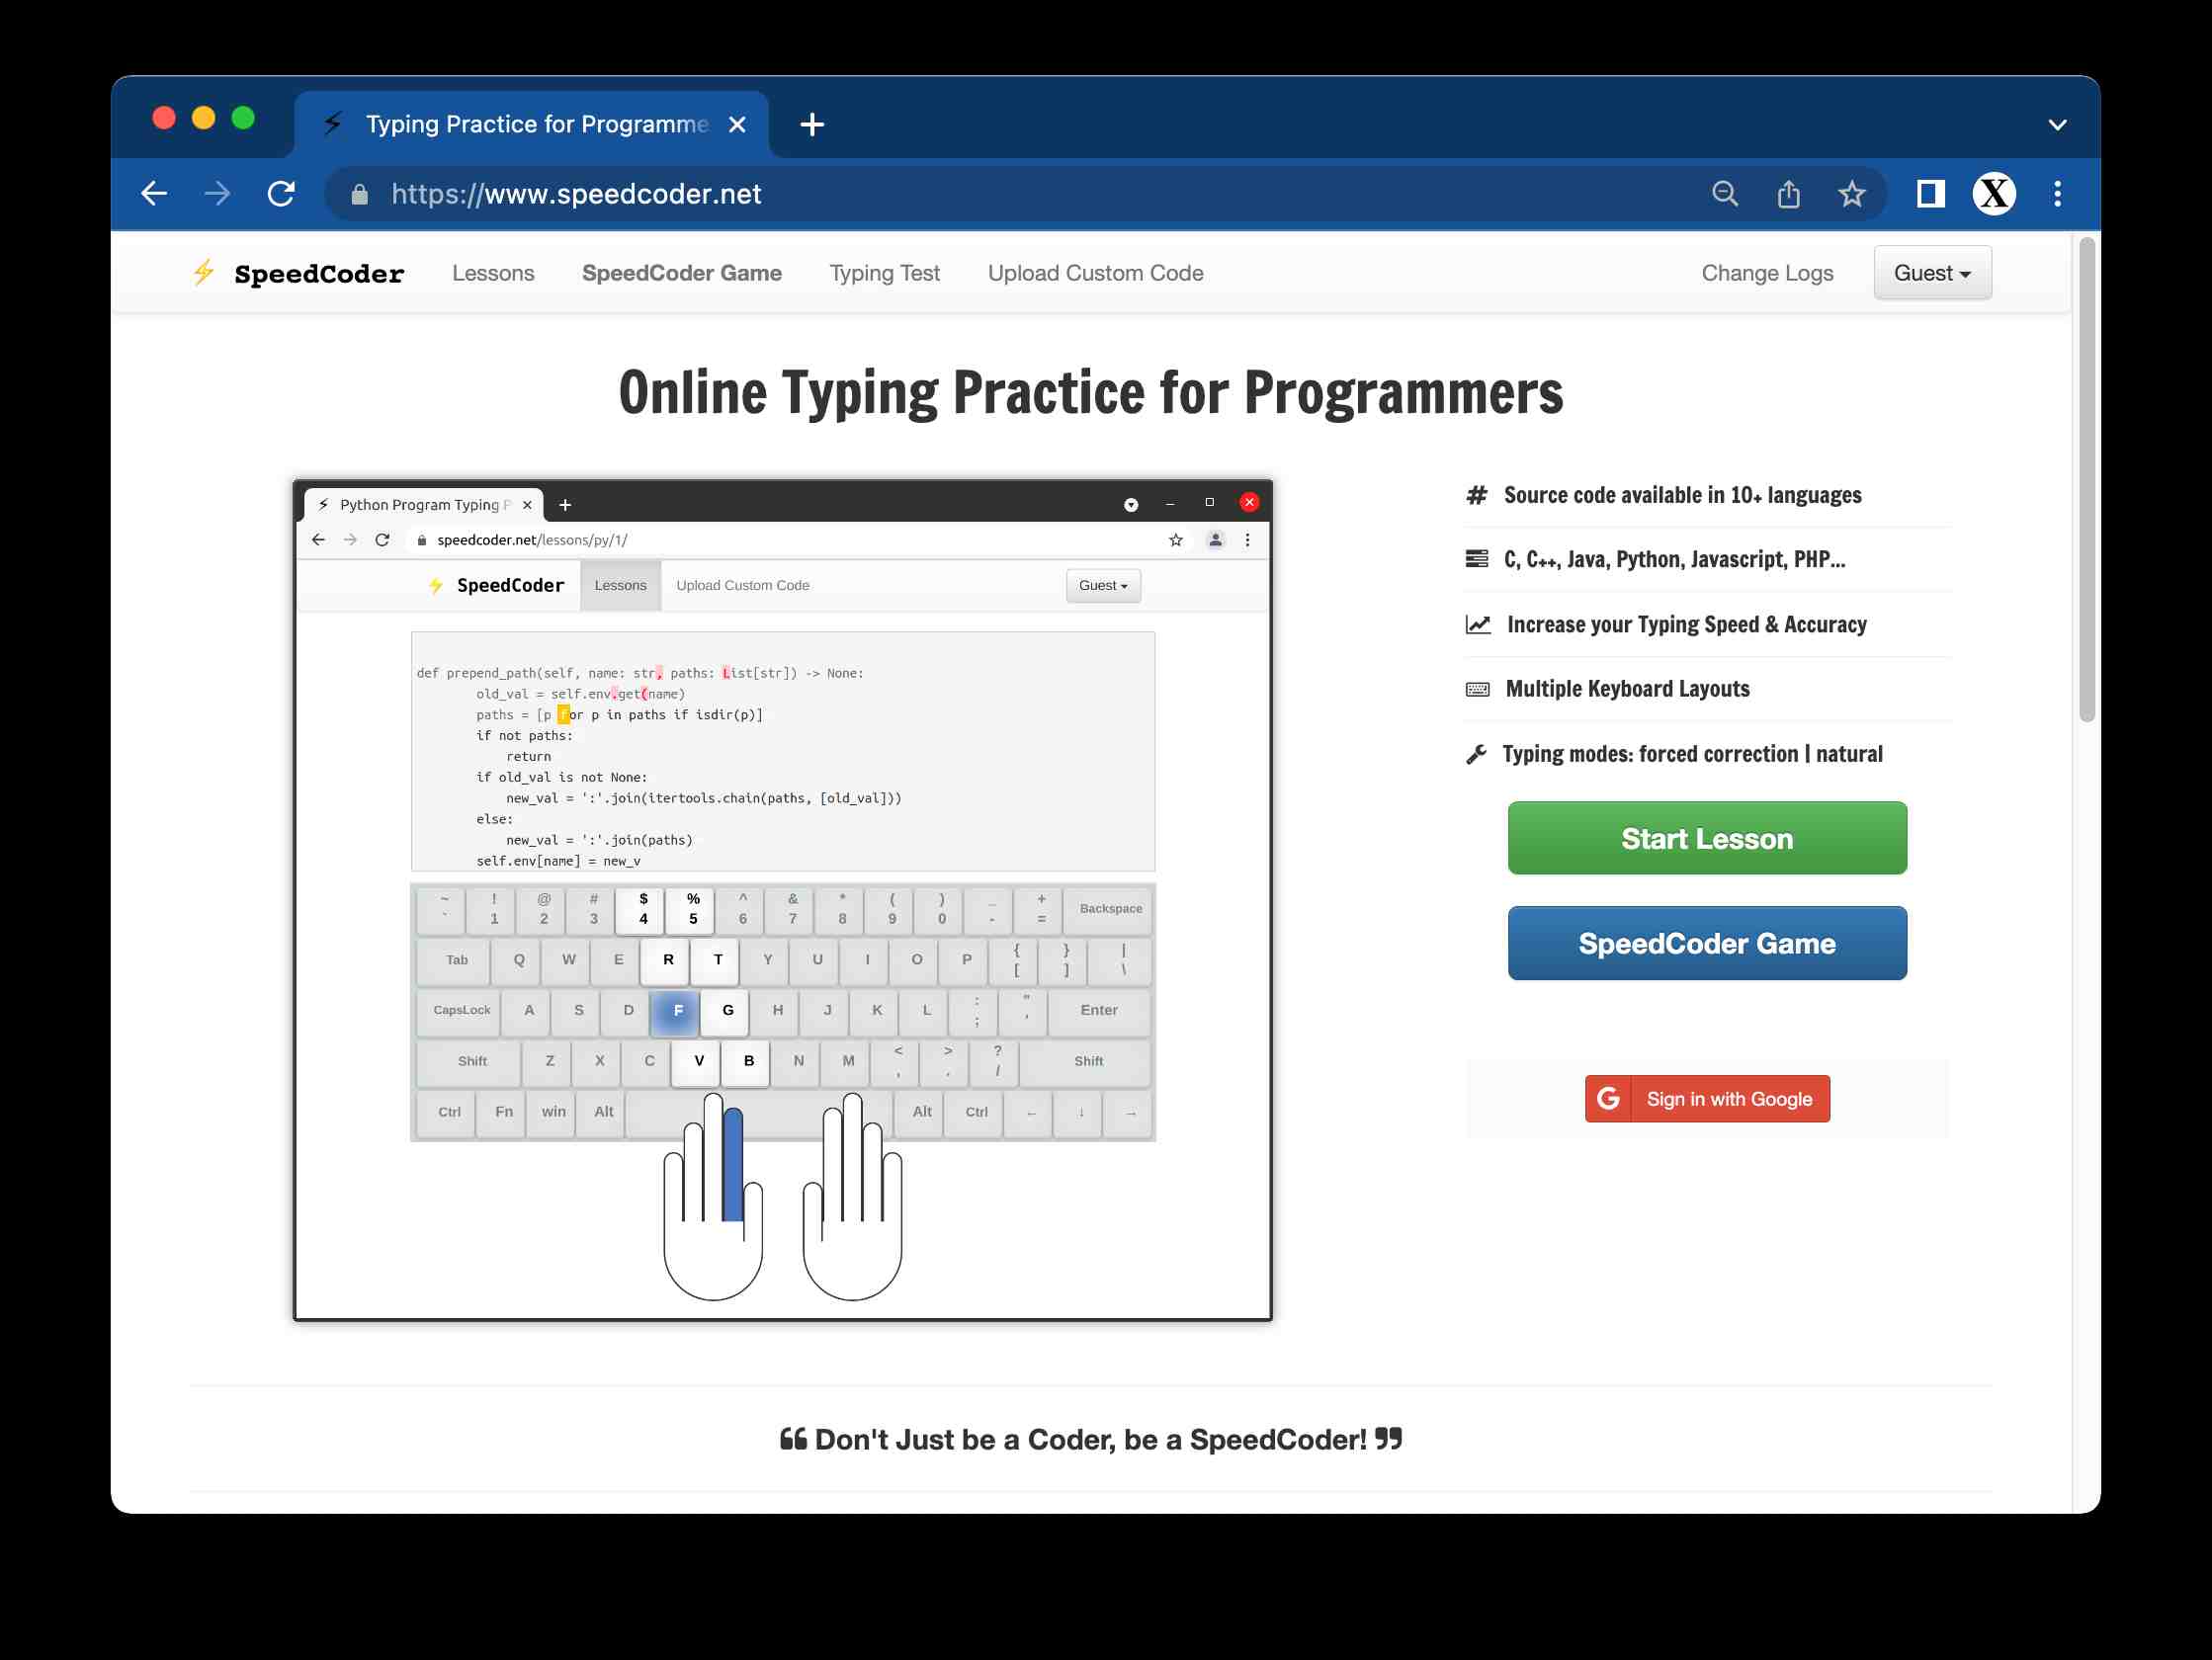The image size is (2212, 1660).
Task: Open the side panel icon
Action: pos(1930,193)
